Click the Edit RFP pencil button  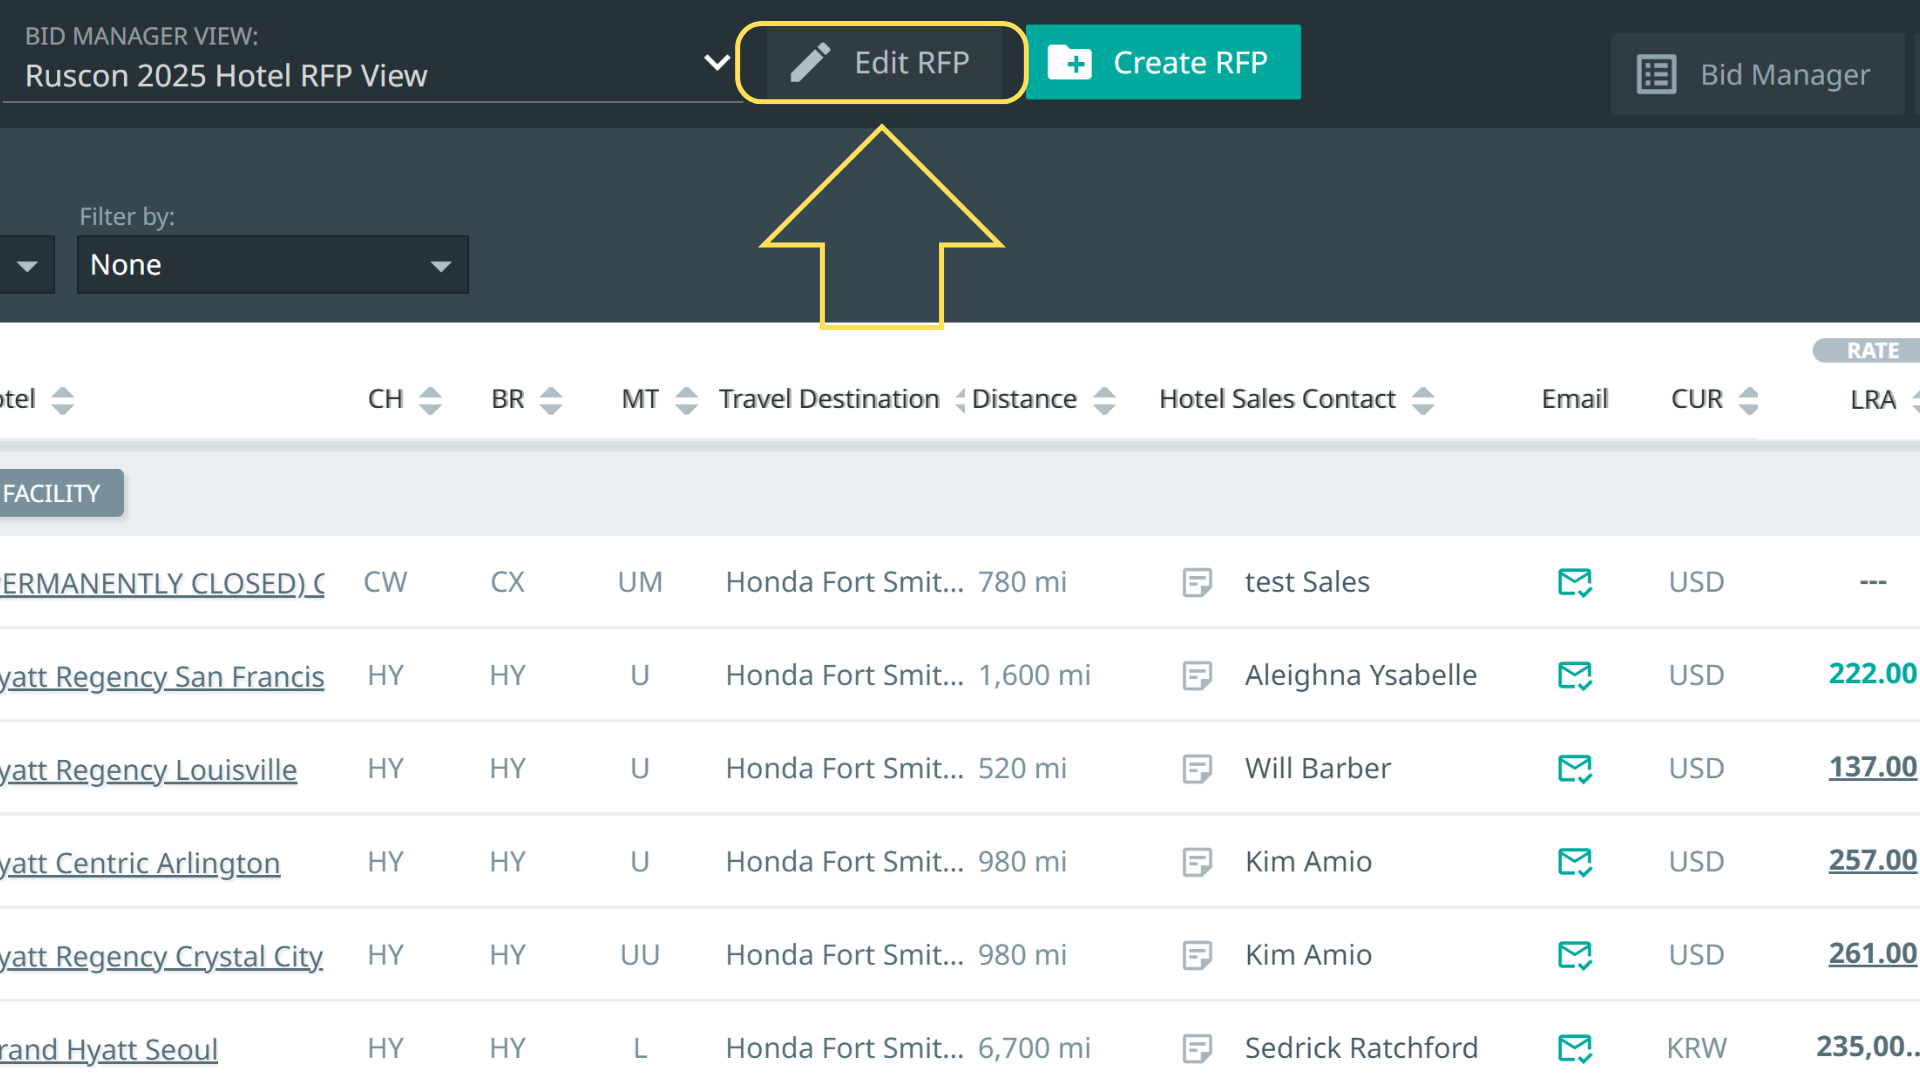pyautogui.click(x=882, y=63)
